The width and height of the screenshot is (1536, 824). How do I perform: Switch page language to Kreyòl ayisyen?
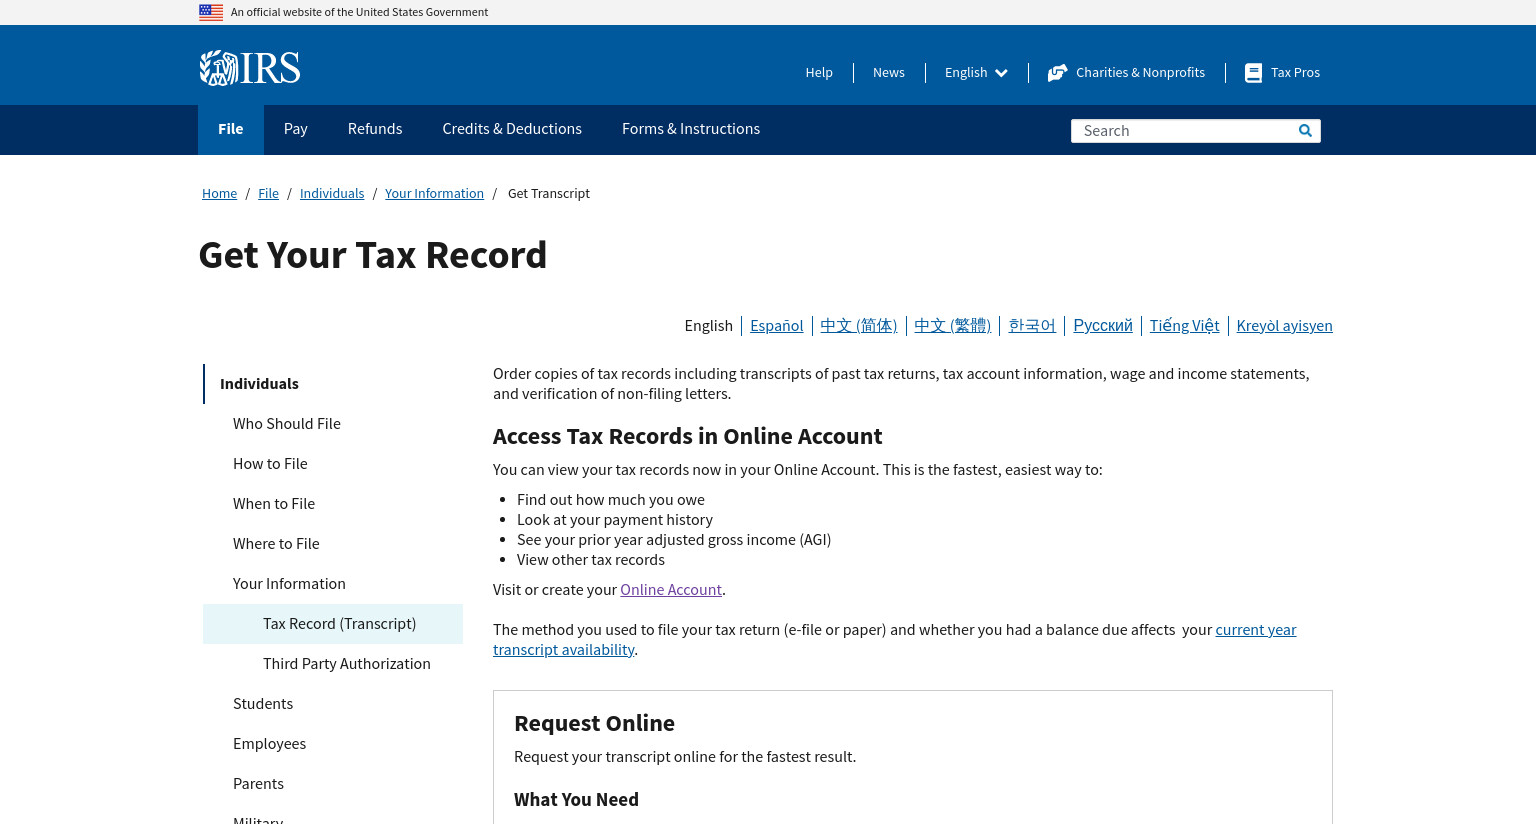(1284, 326)
